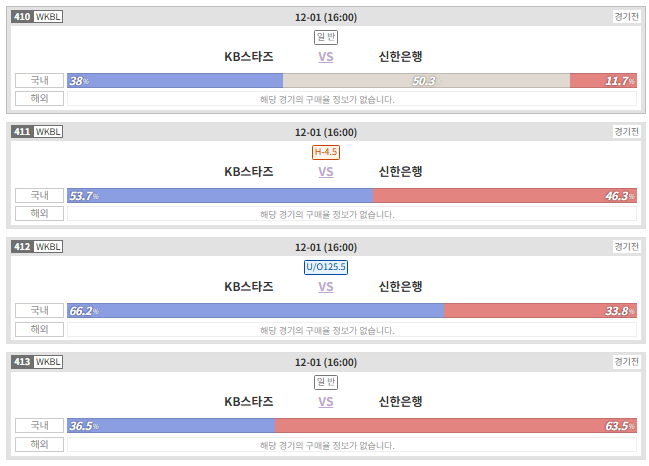Click the WKBL league tag in match 411
The height and width of the screenshot is (466, 649).
pos(48,132)
